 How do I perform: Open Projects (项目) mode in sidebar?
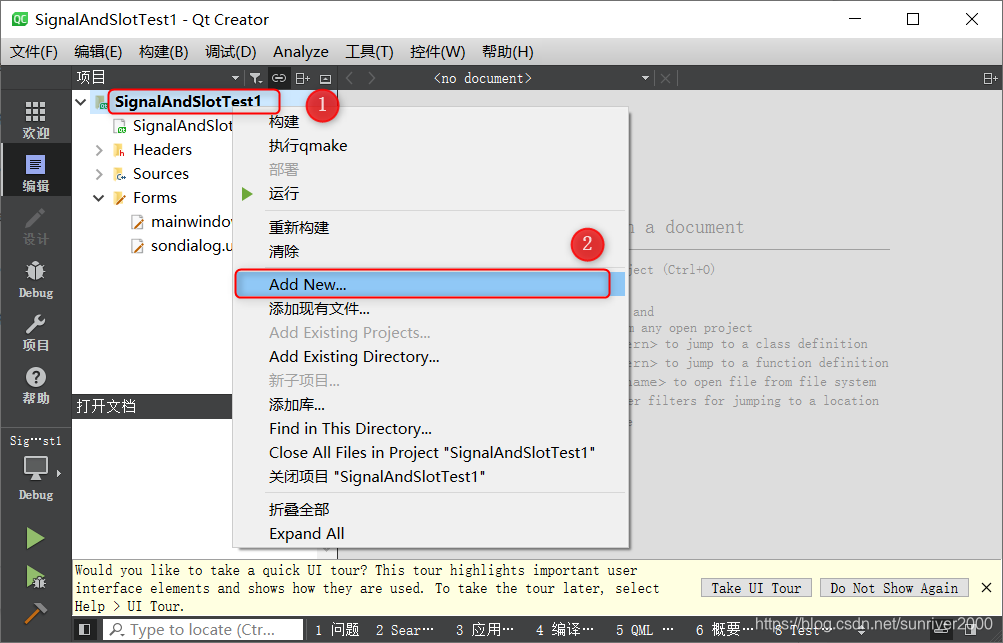click(35, 332)
